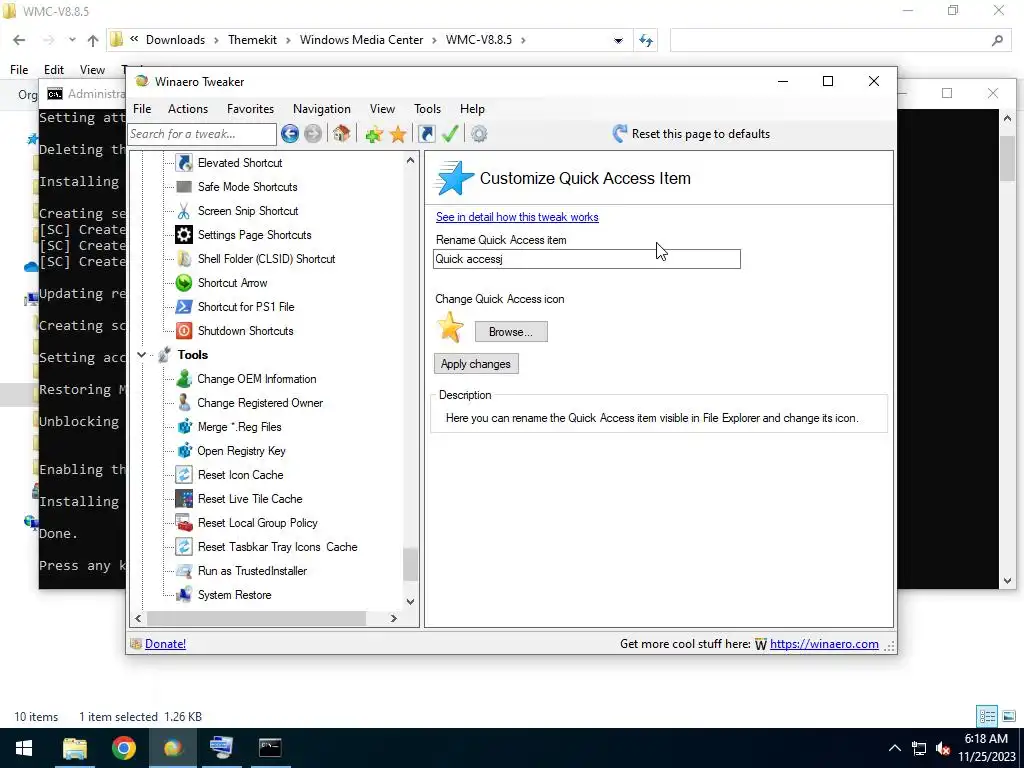Click the Explorer Up one level arrow
The height and width of the screenshot is (768, 1024).
click(93, 40)
